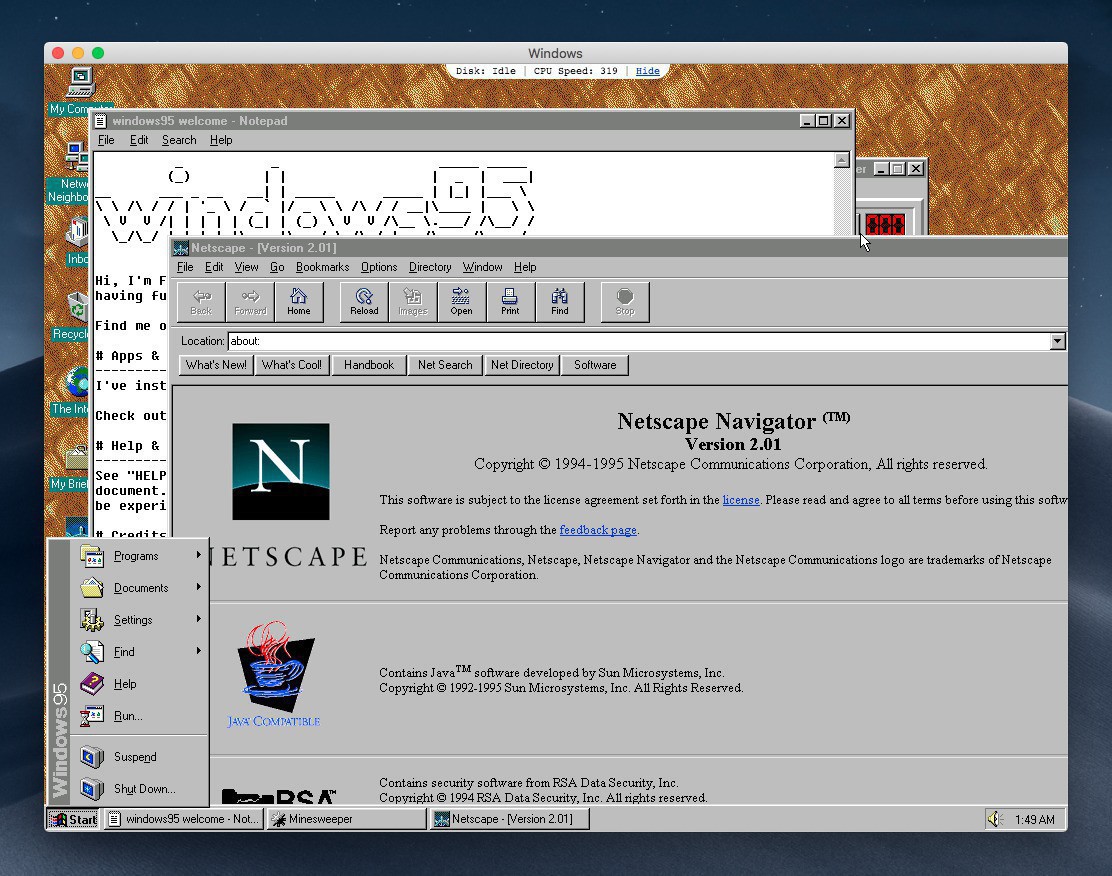
Task: Click the Home button in Netscape toolbar
Action: (x=298, y=301)
